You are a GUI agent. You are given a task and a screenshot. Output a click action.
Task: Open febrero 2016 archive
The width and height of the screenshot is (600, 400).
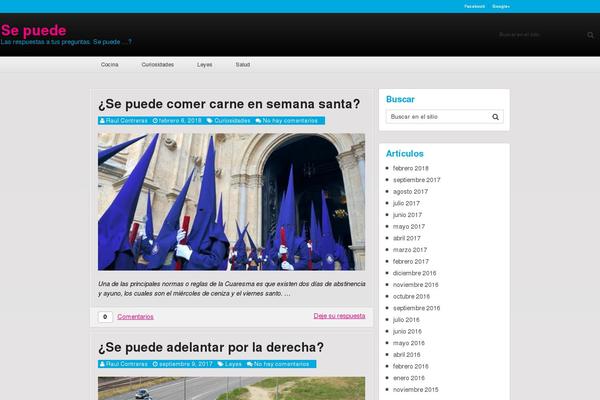(411, 366)
